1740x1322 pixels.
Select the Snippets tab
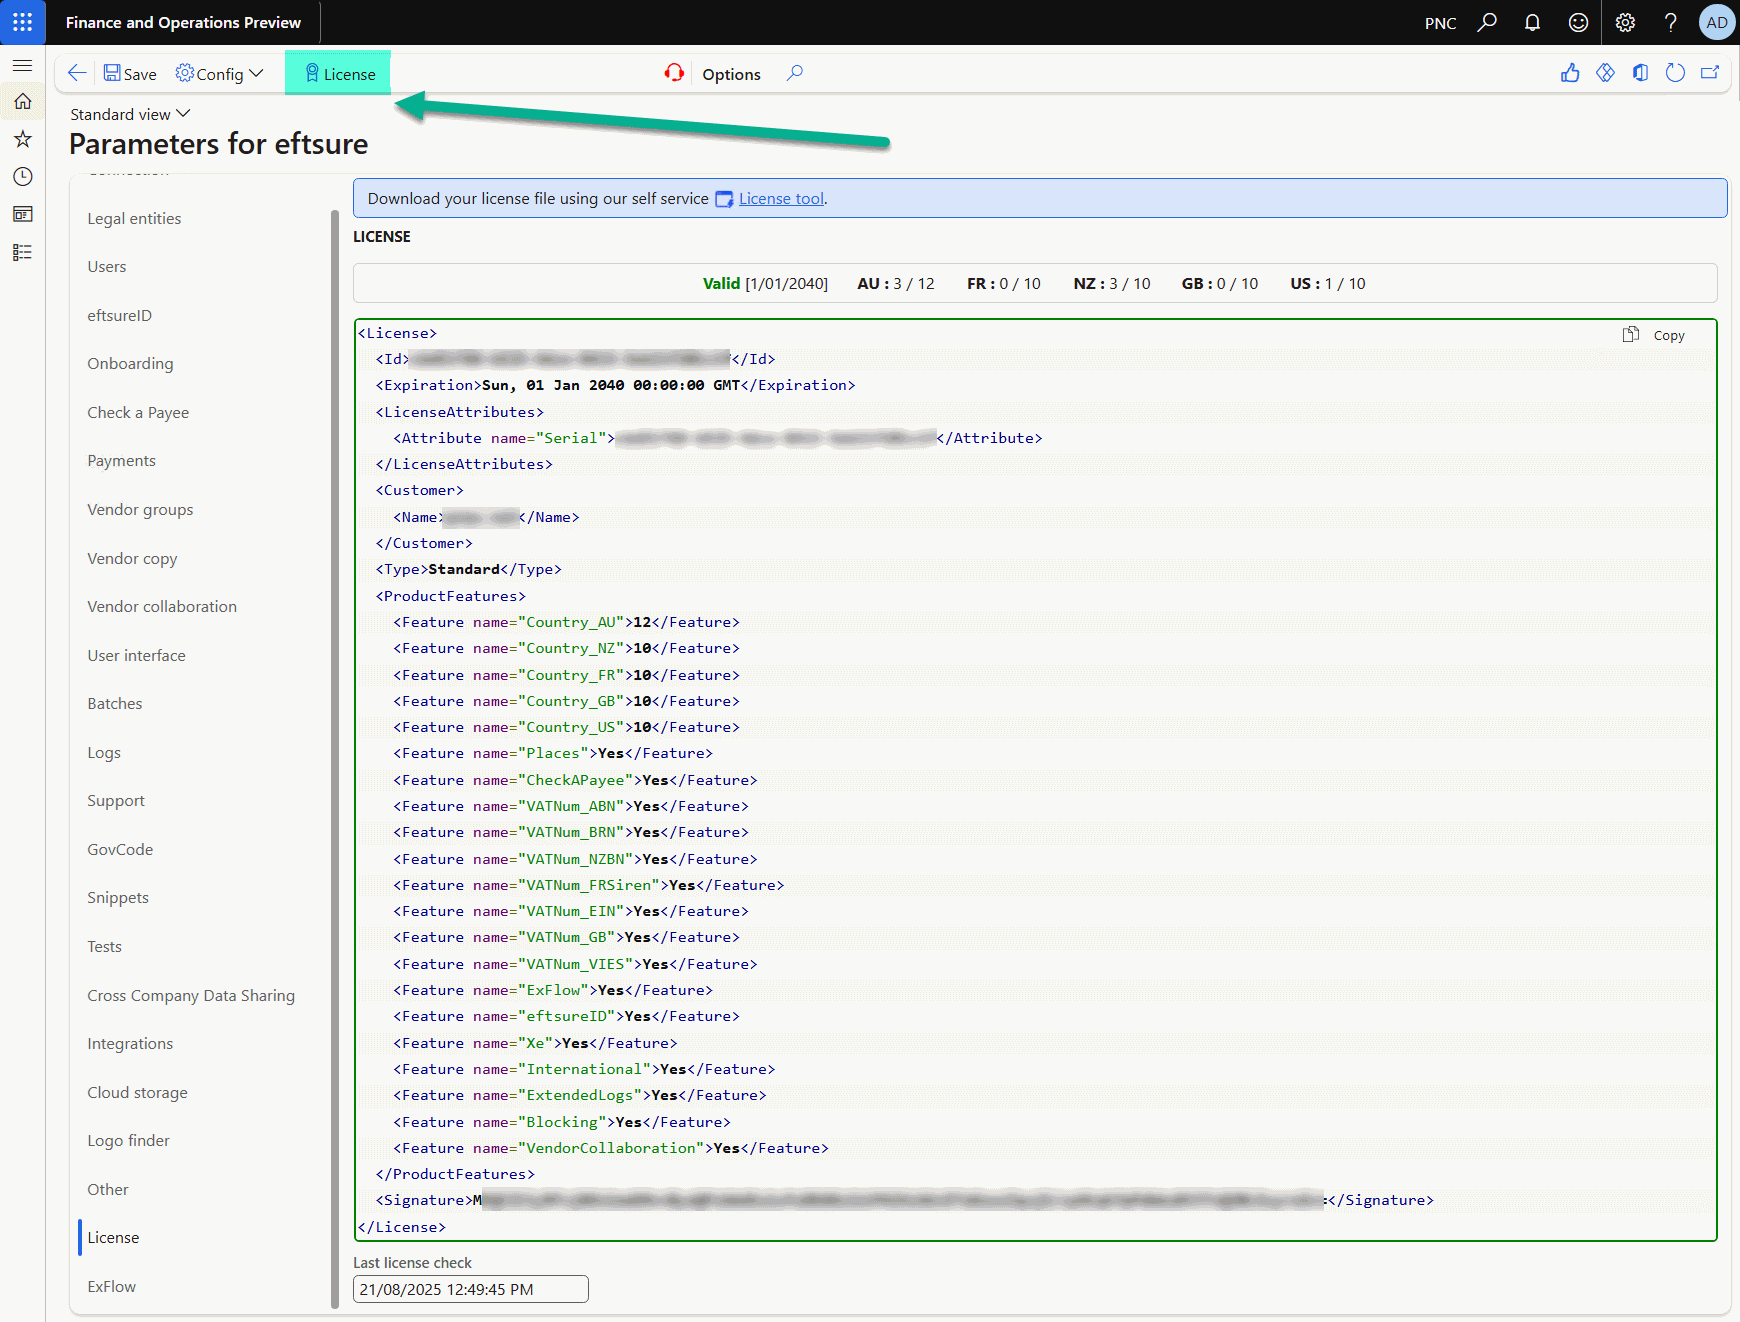pyautogui.click(x=118, y=897)
